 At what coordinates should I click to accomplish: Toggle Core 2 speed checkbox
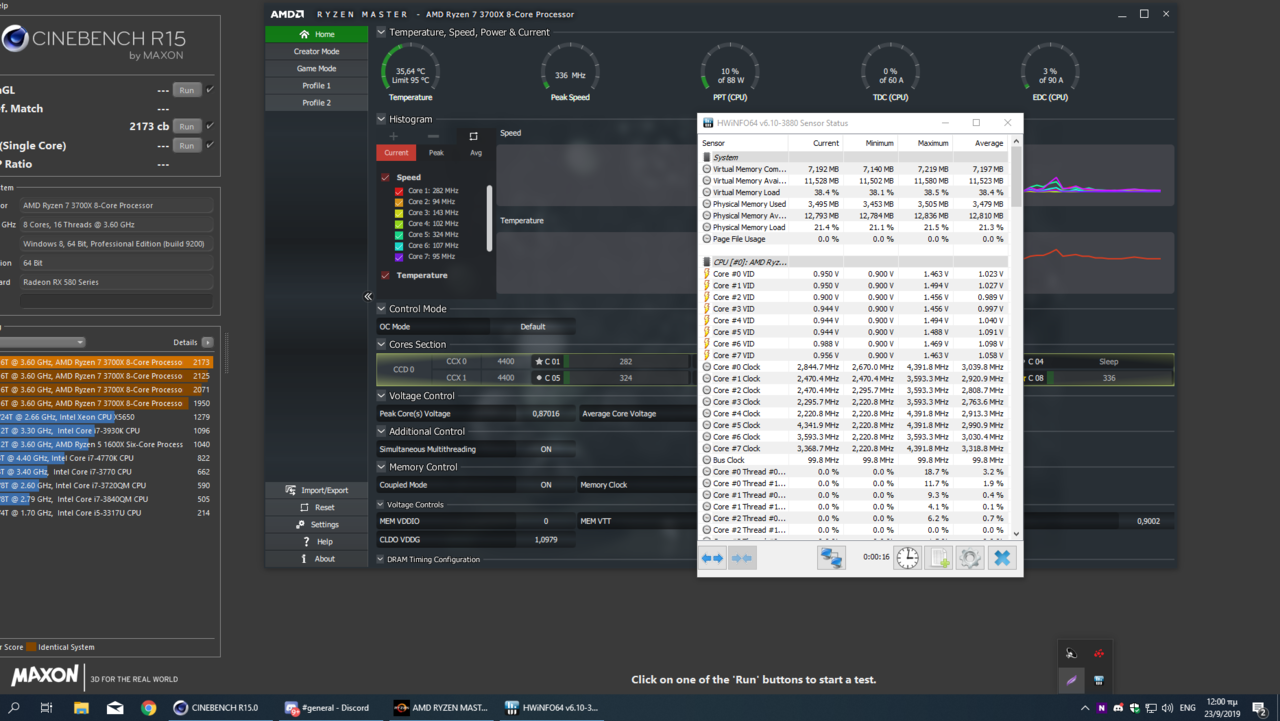399,201
